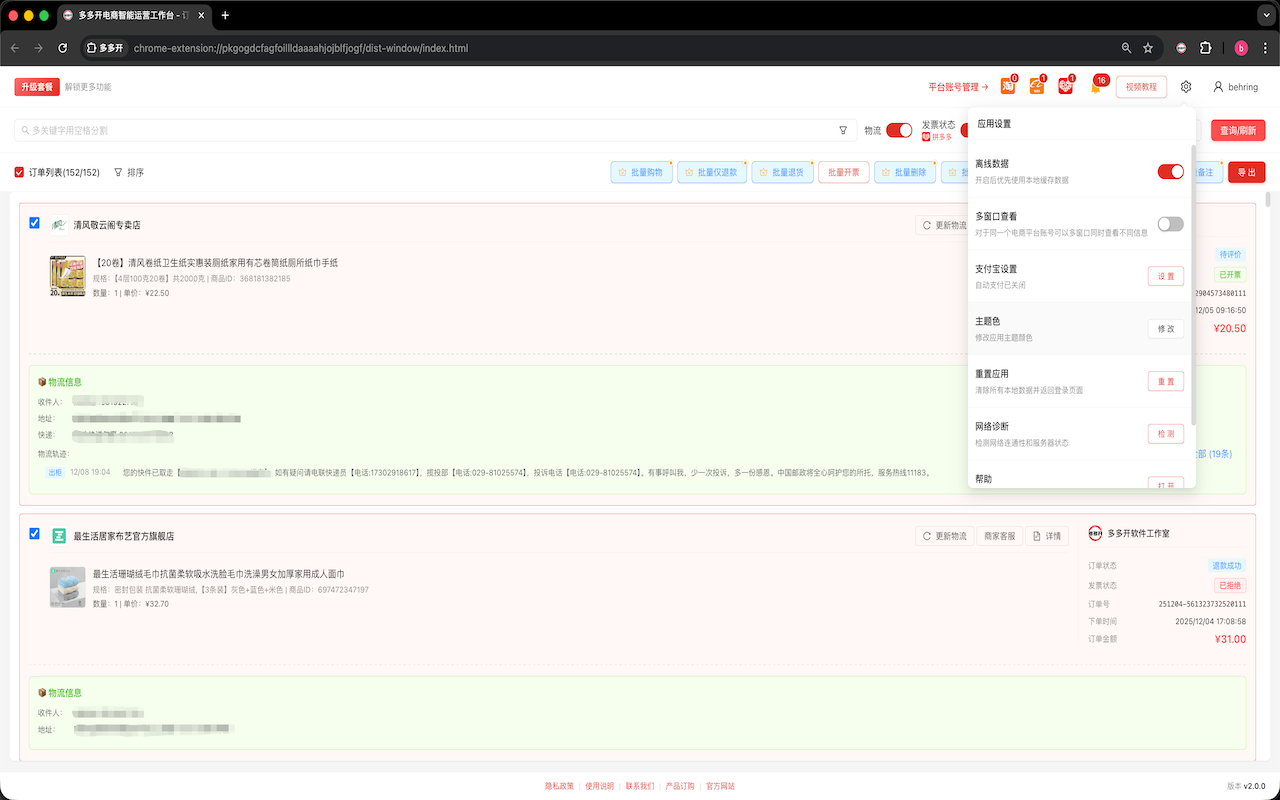The width and height of the screenshot is (1280, 800).
Task: Click the 最生活居家布艺官方旗舰店 shop logo
Action: pyautogui.click(x=59, y=536)
